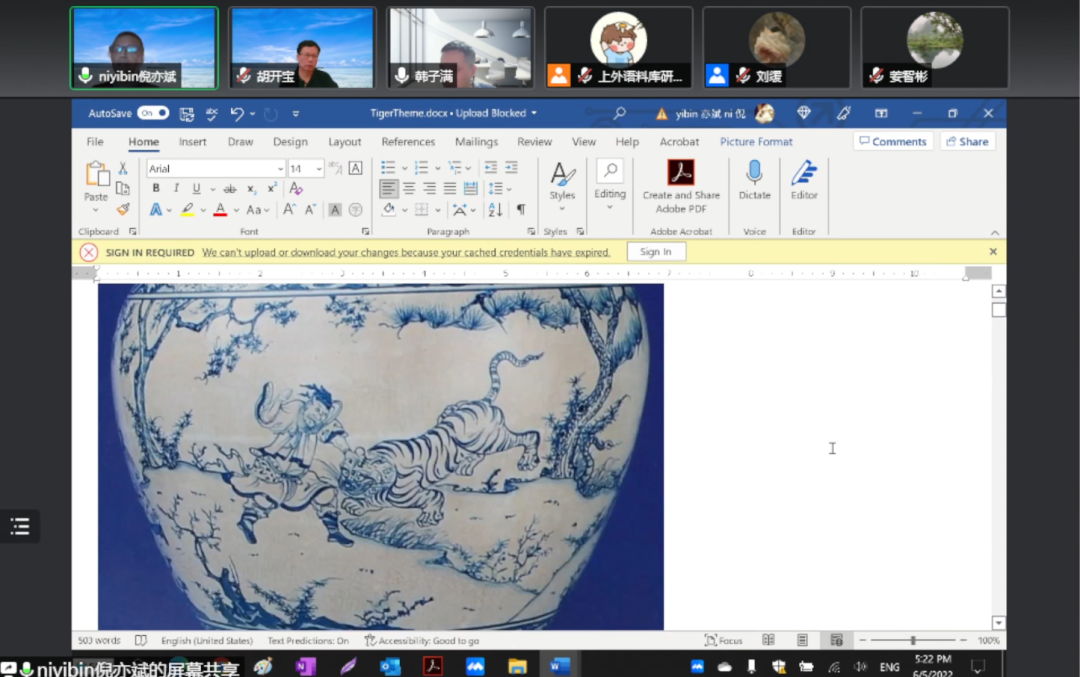The height and width of the screenshot is (677, 1080).
Task: Center-align the paragraph
Action: [409, 188]
